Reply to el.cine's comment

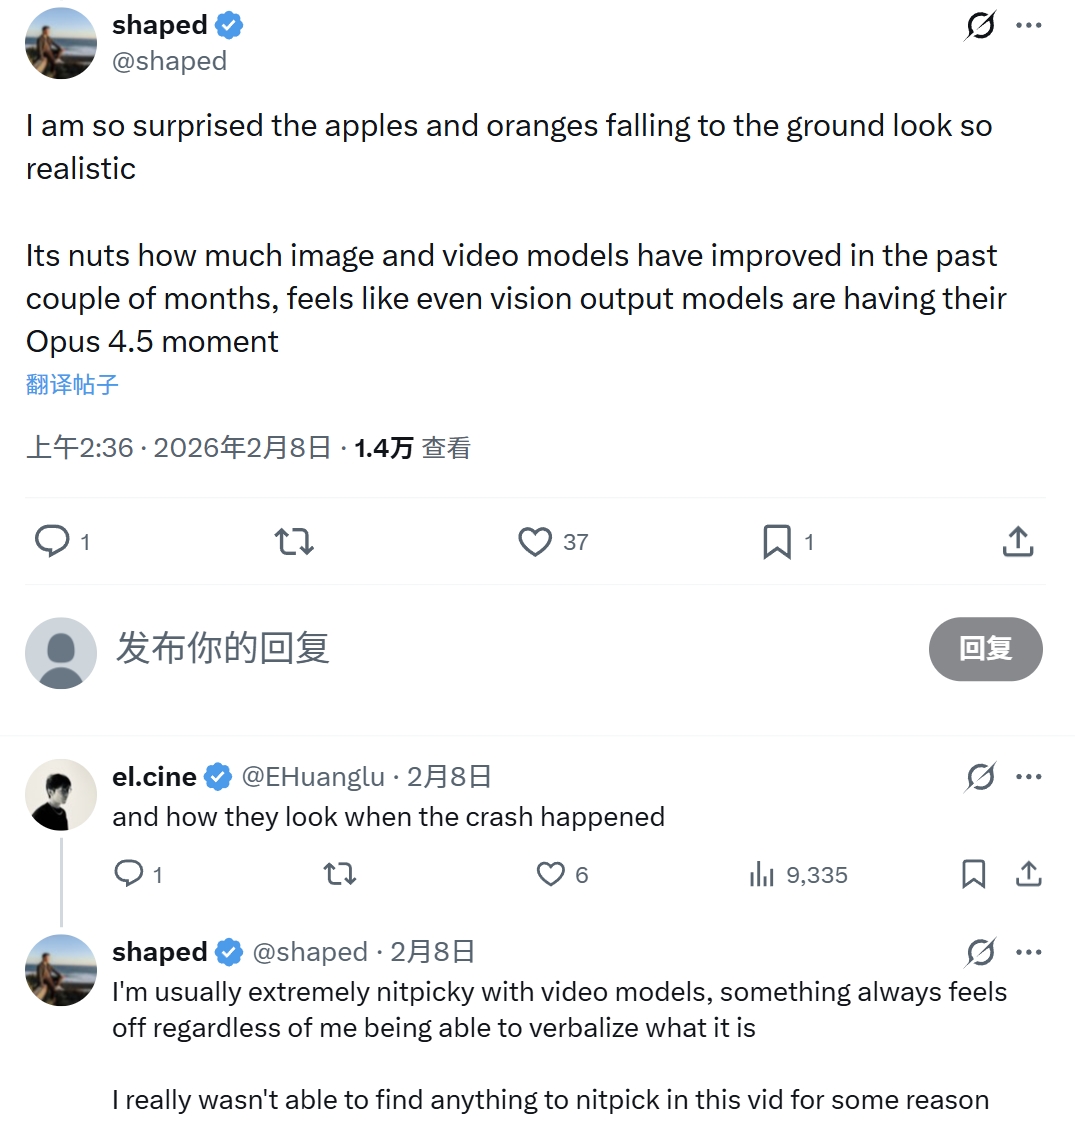tap(130, 874)
